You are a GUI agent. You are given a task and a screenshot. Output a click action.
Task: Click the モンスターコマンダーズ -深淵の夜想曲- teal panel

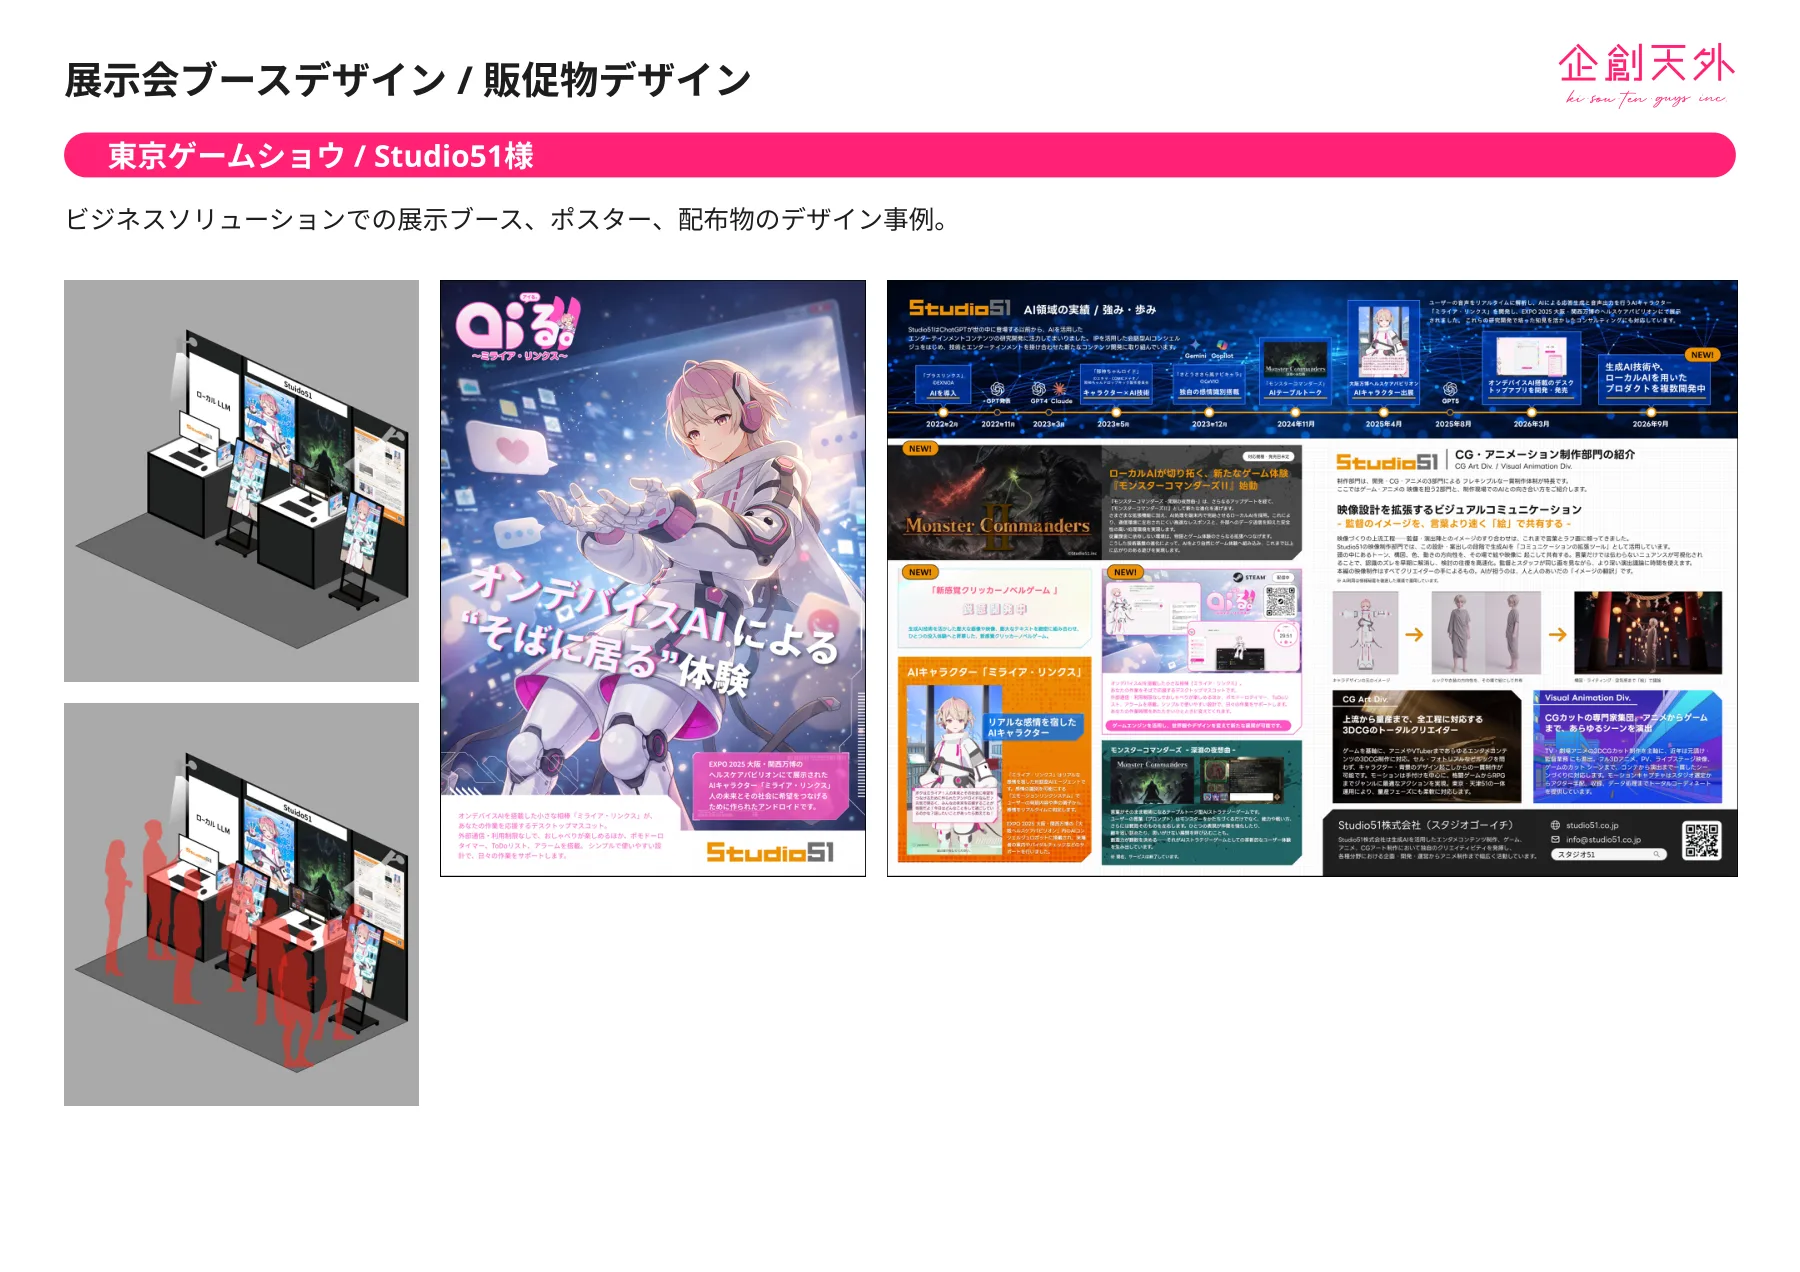point(1202,802)
